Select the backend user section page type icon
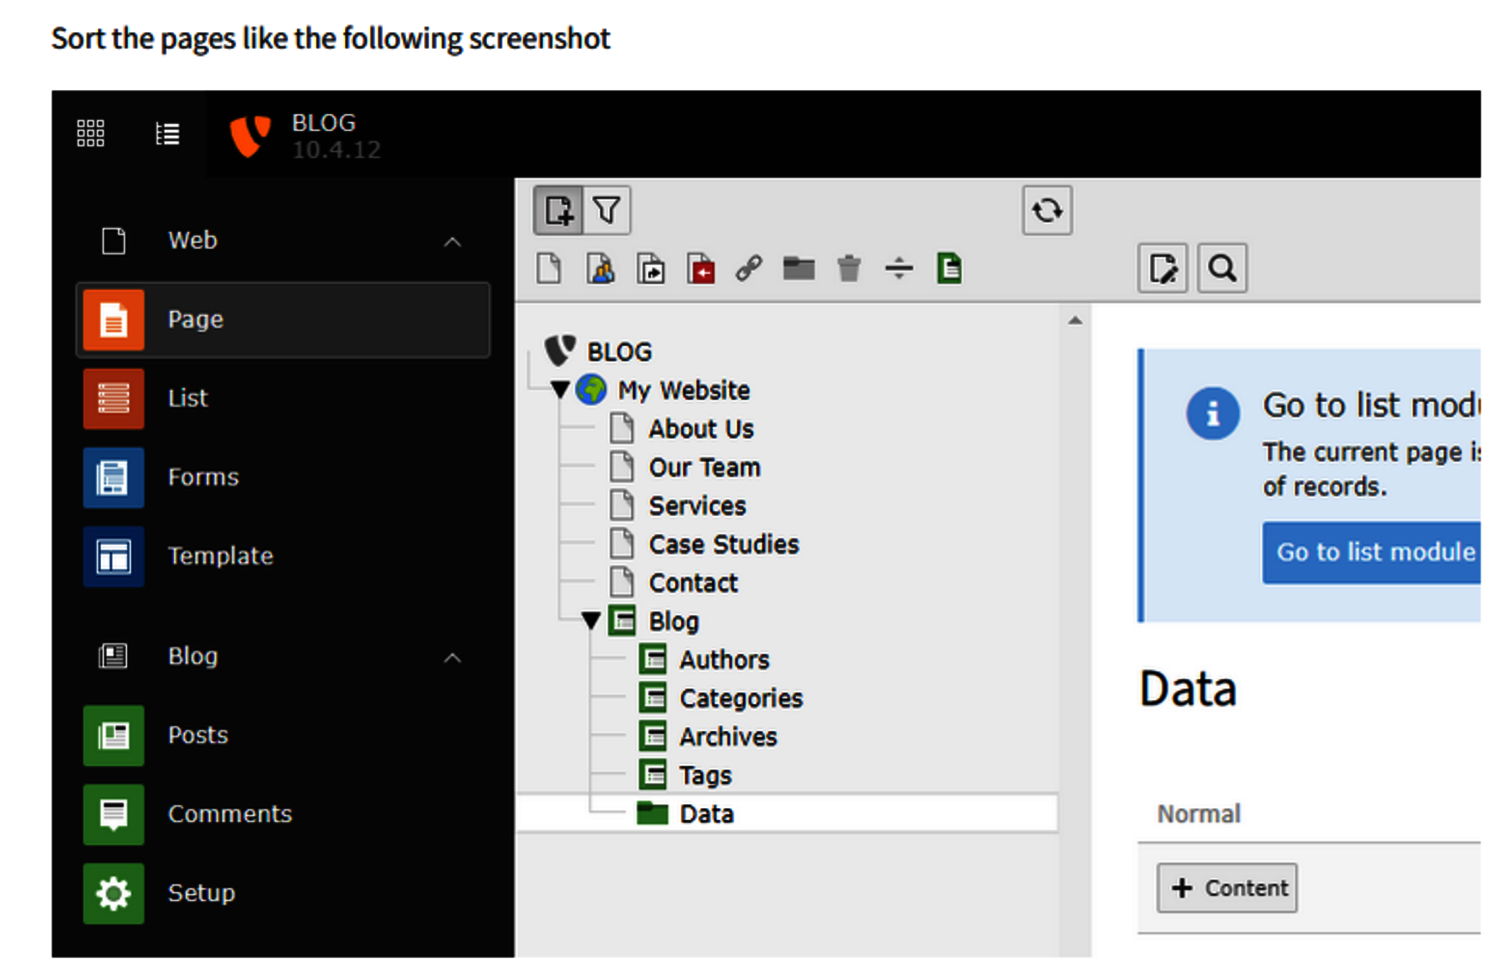The image size is (1500, 967). point(600,269)
